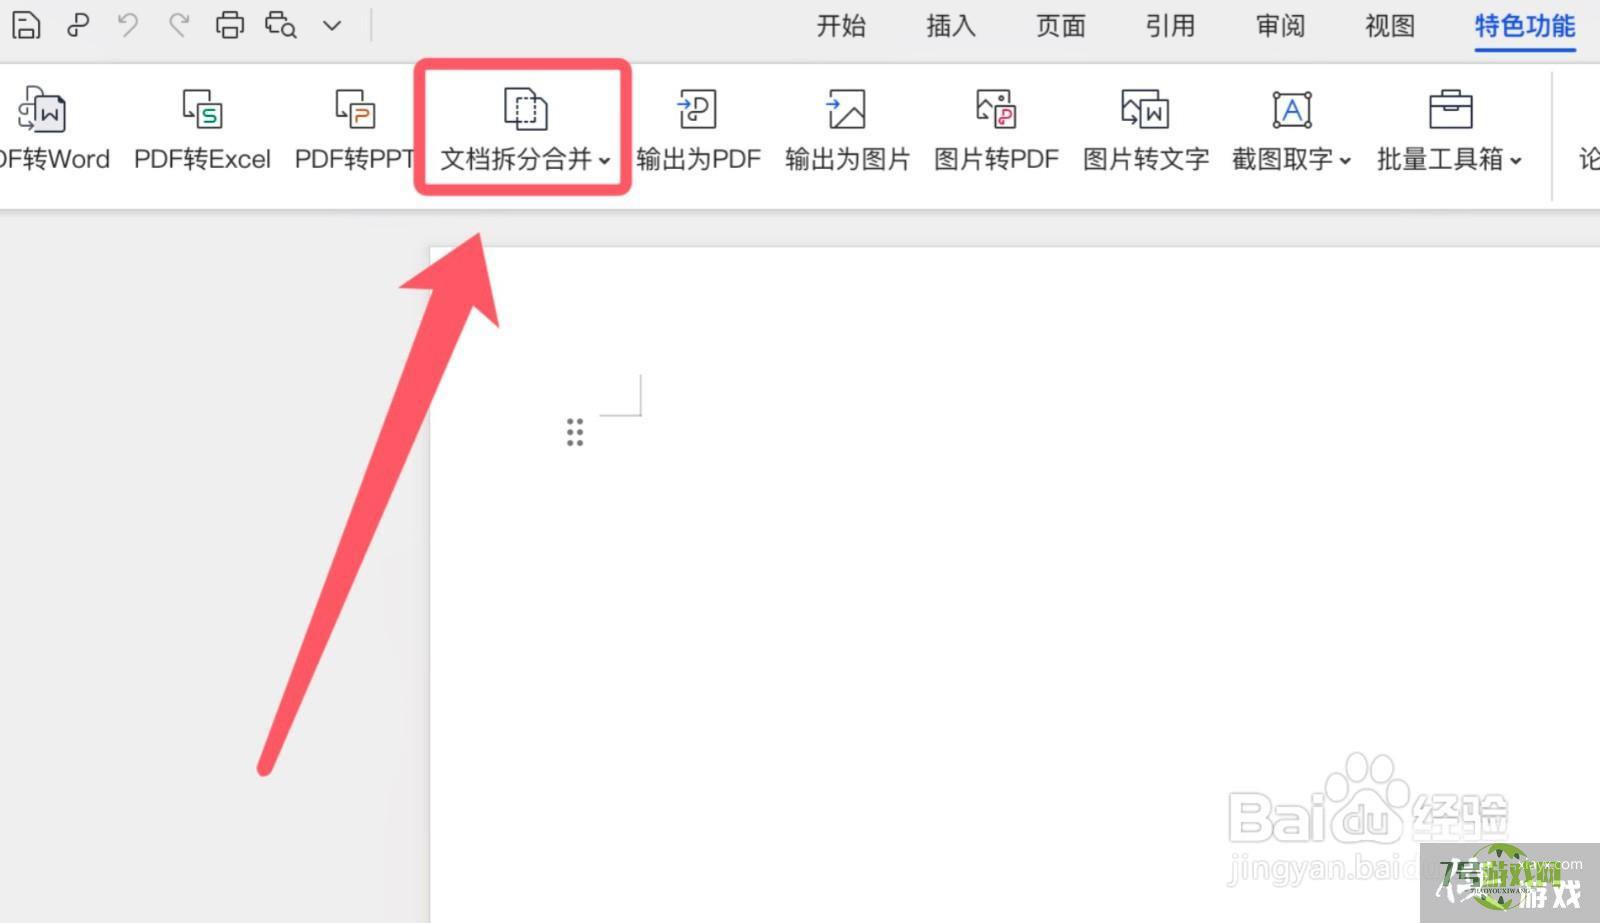Click the PDF转Word icon
1600x923 pixels.
(x=42, y=110)
